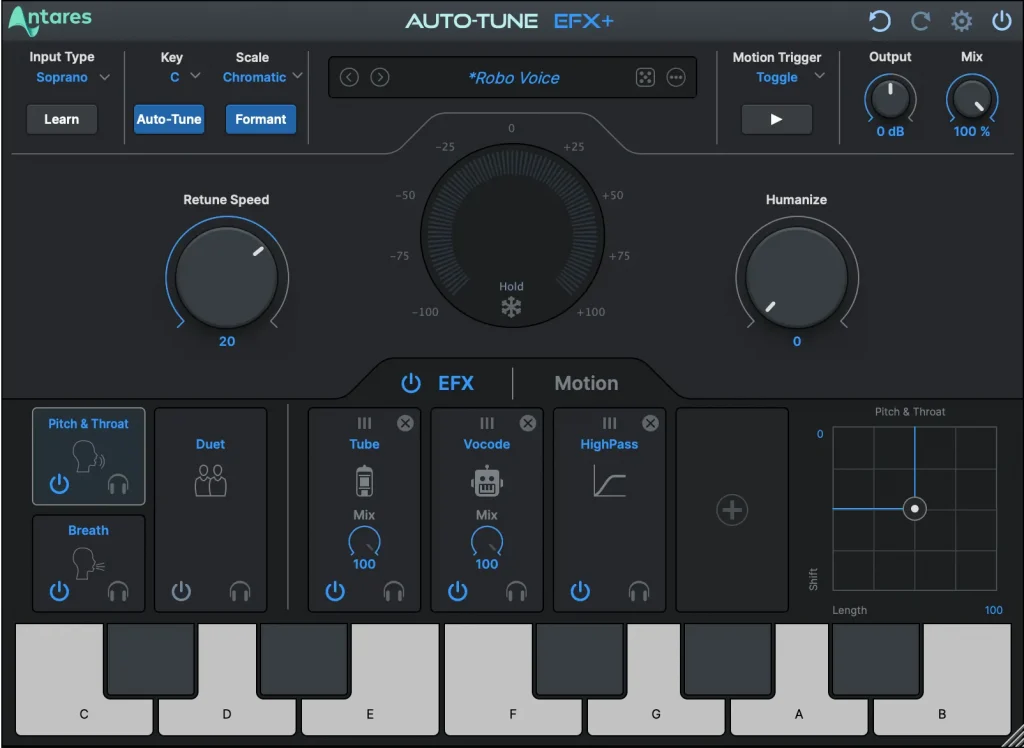Toggle the EFX section power button
Image resolution: width=1024 pixels, height=748 pixels.
[x=411, y=382]
